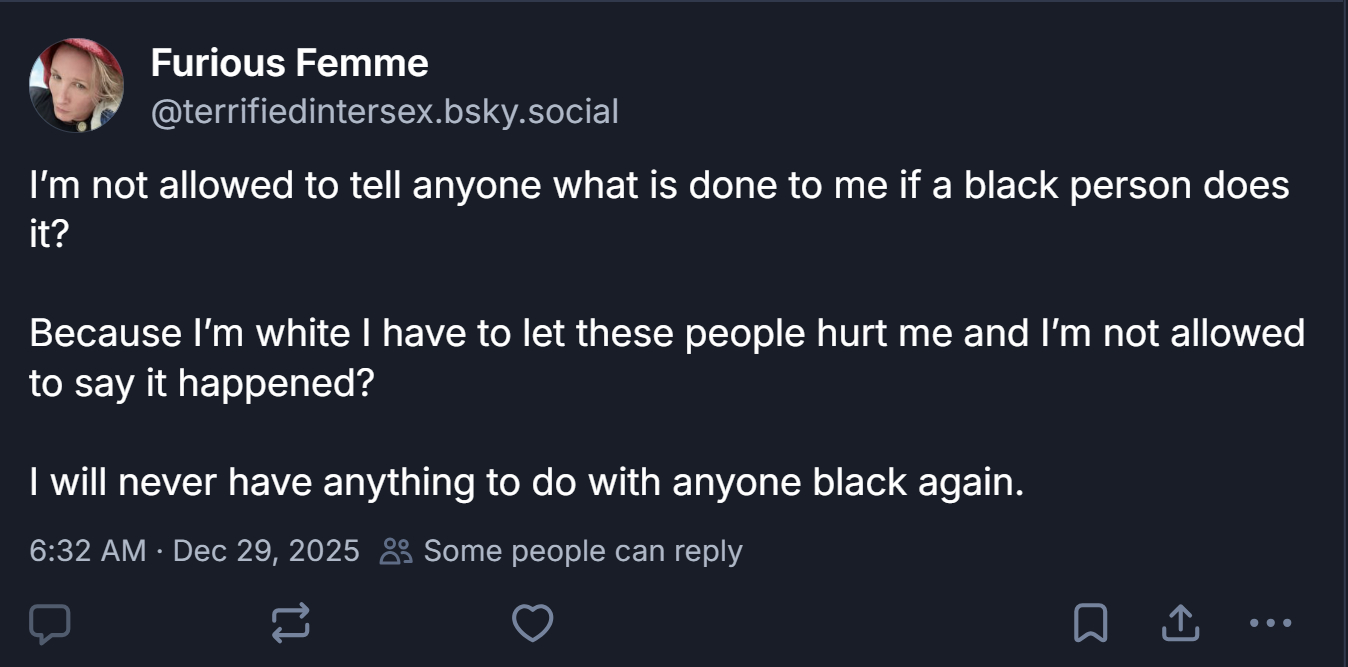This screenshot has height=667, width=1348.
Task: Open Furious Femme's profile picture
Action: coord(77,86)
